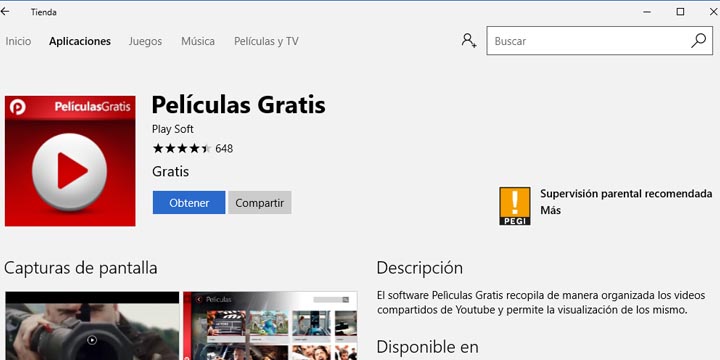Screen dimensions: 720x360
Task: Switch to the Música tab
Action: (198, 41)
